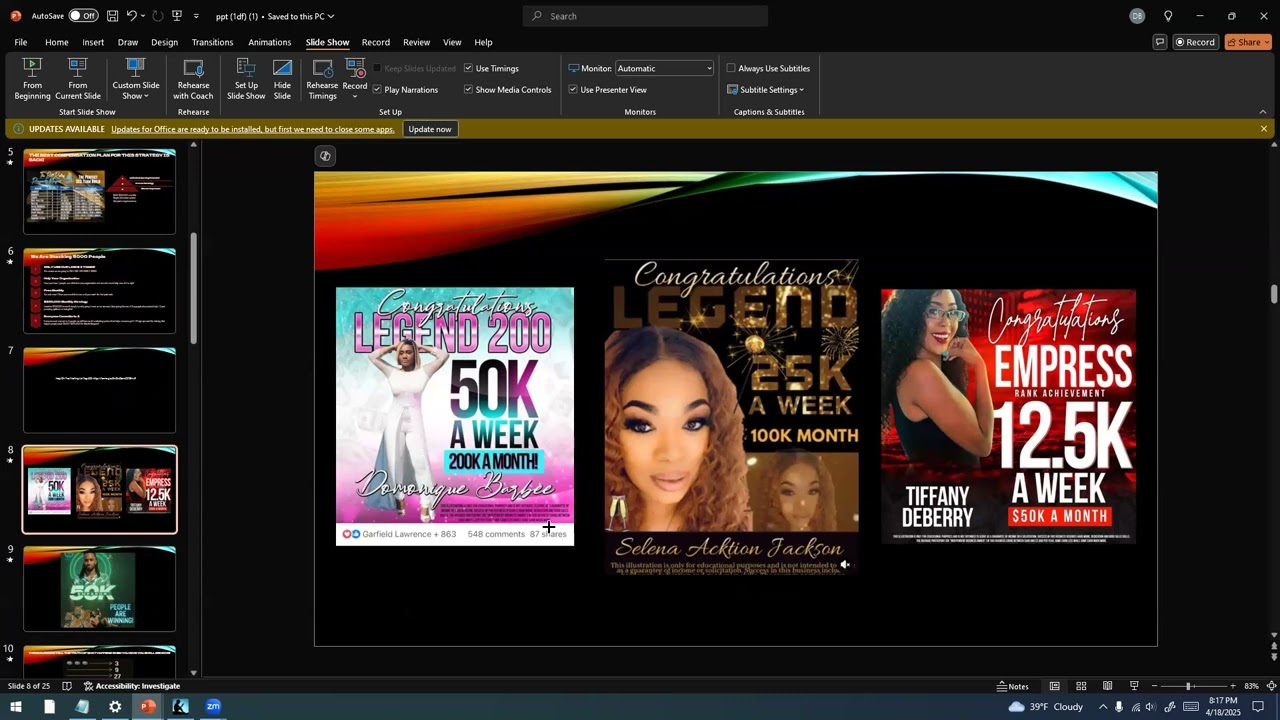Open the View tab
Screen dimensions: 1280x720
click(452, 42)
